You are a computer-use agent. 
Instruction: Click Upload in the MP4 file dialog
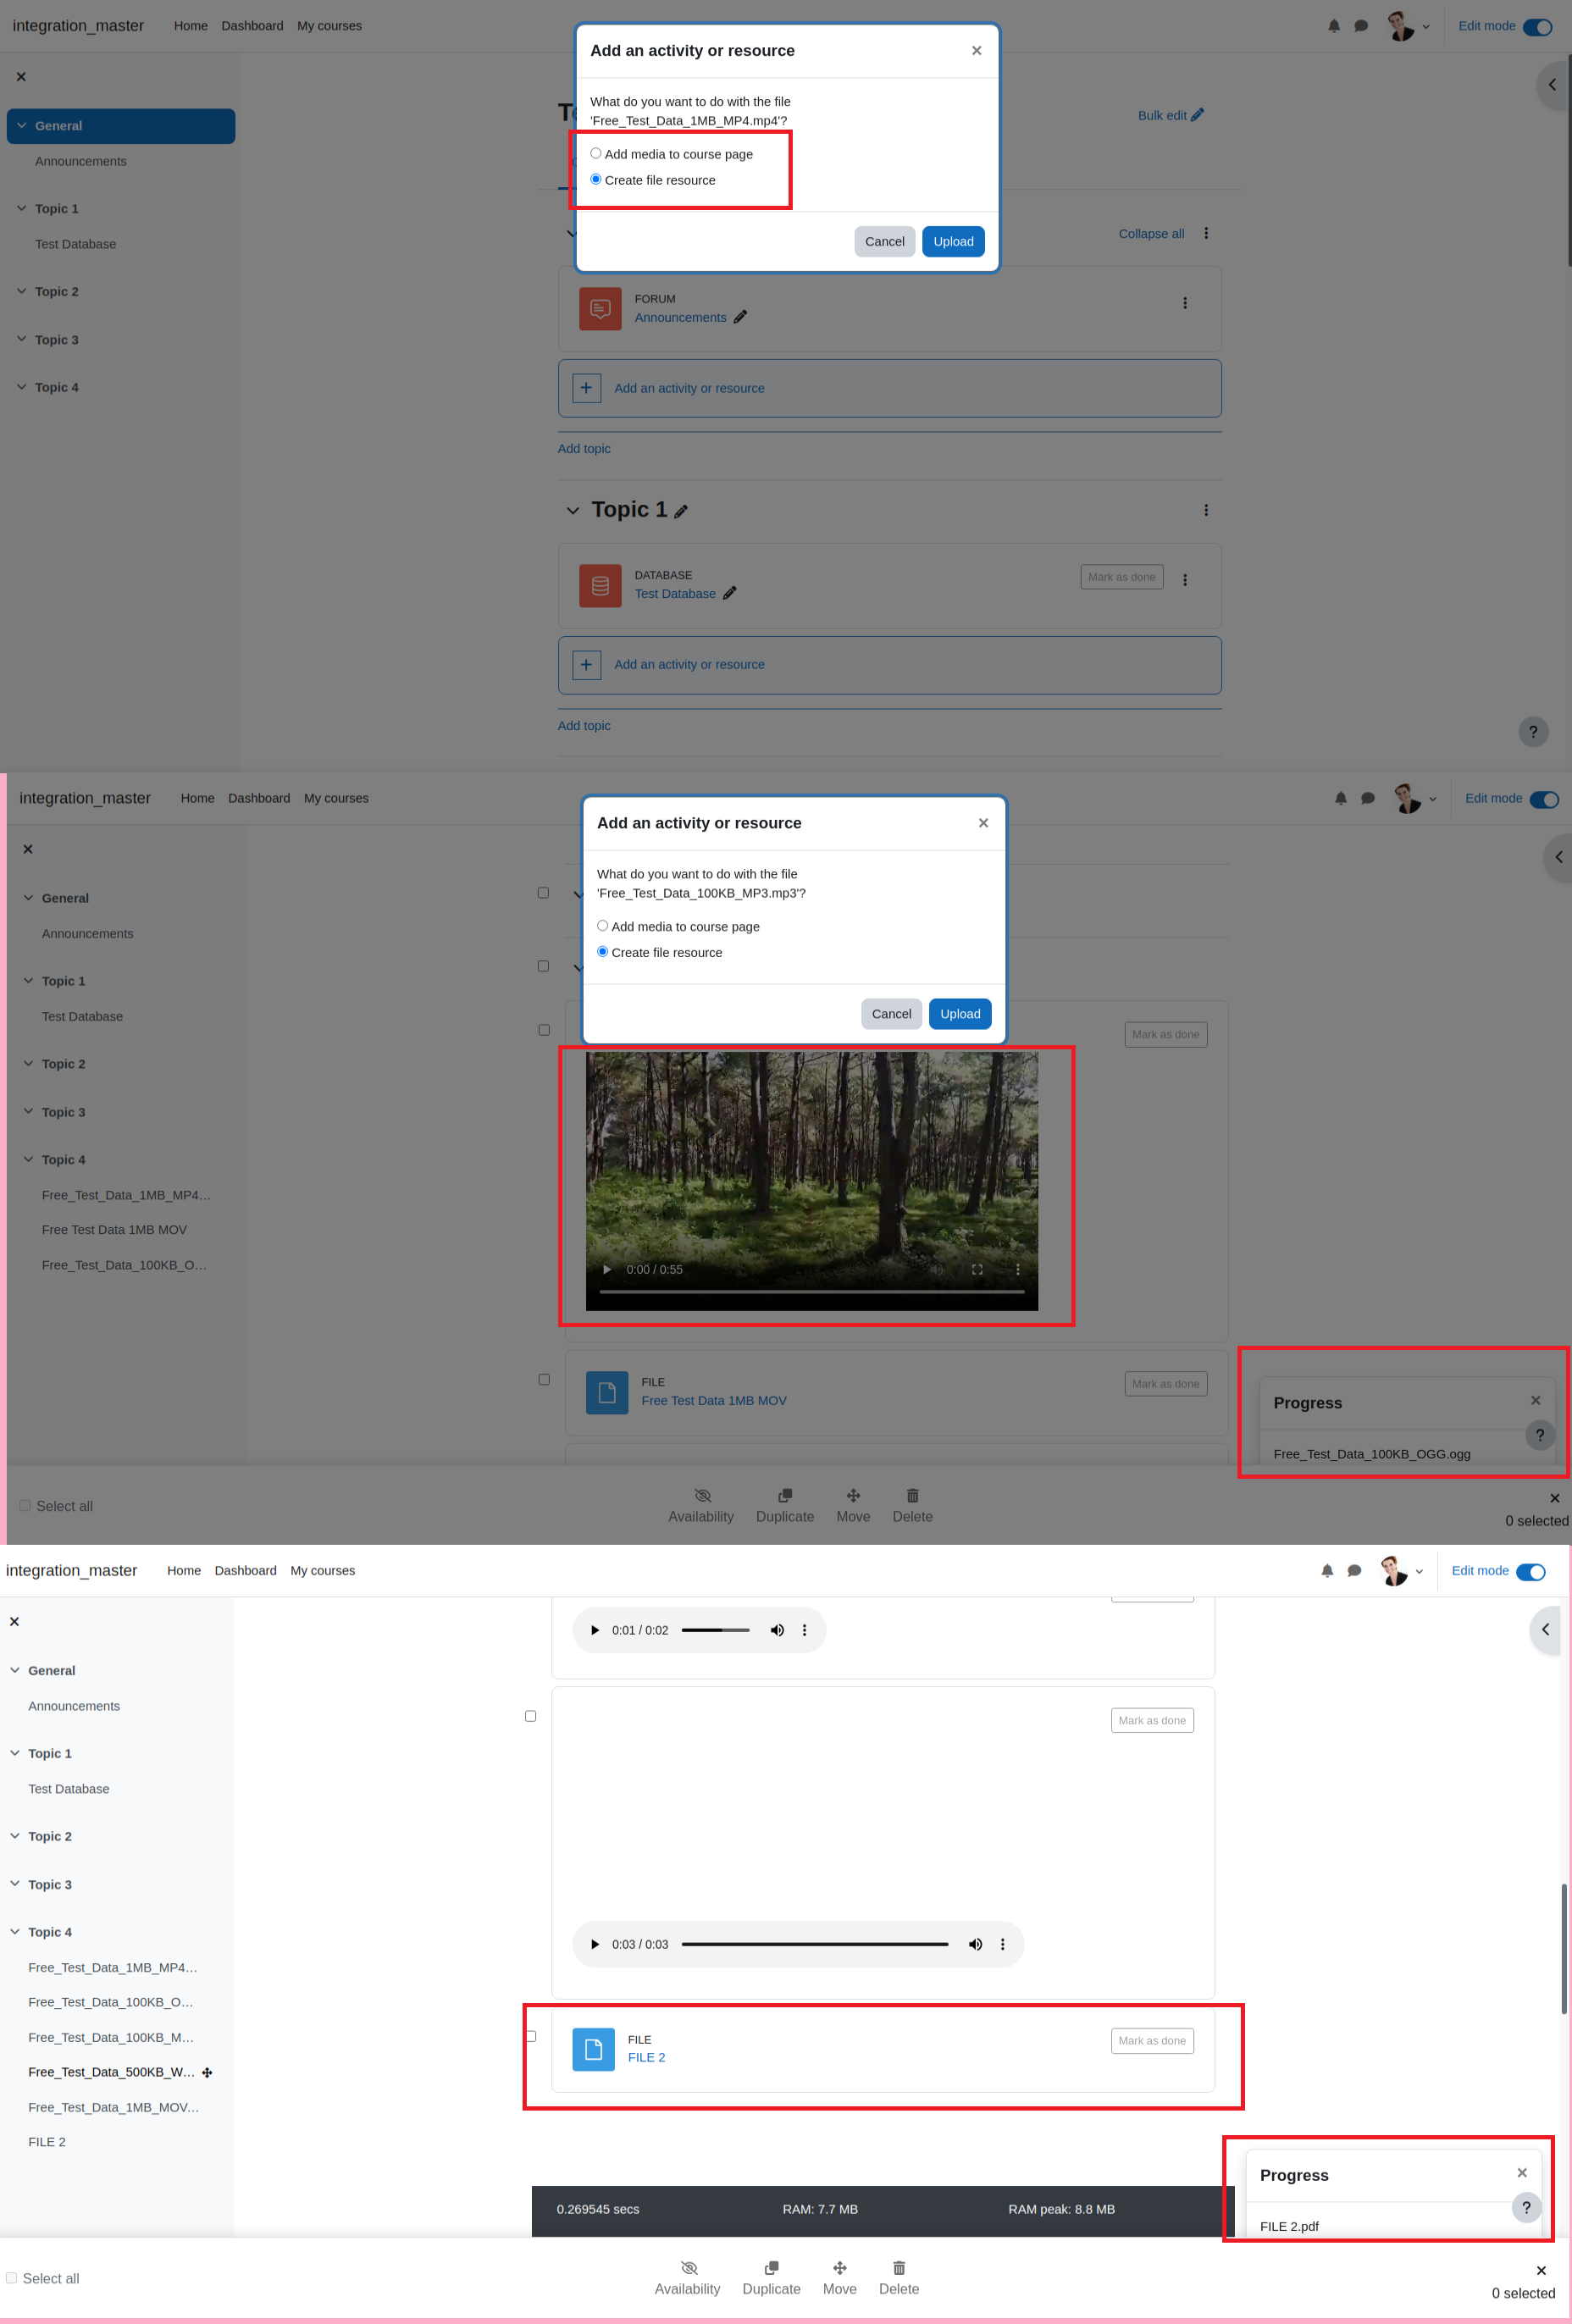(x=953, y=241)
